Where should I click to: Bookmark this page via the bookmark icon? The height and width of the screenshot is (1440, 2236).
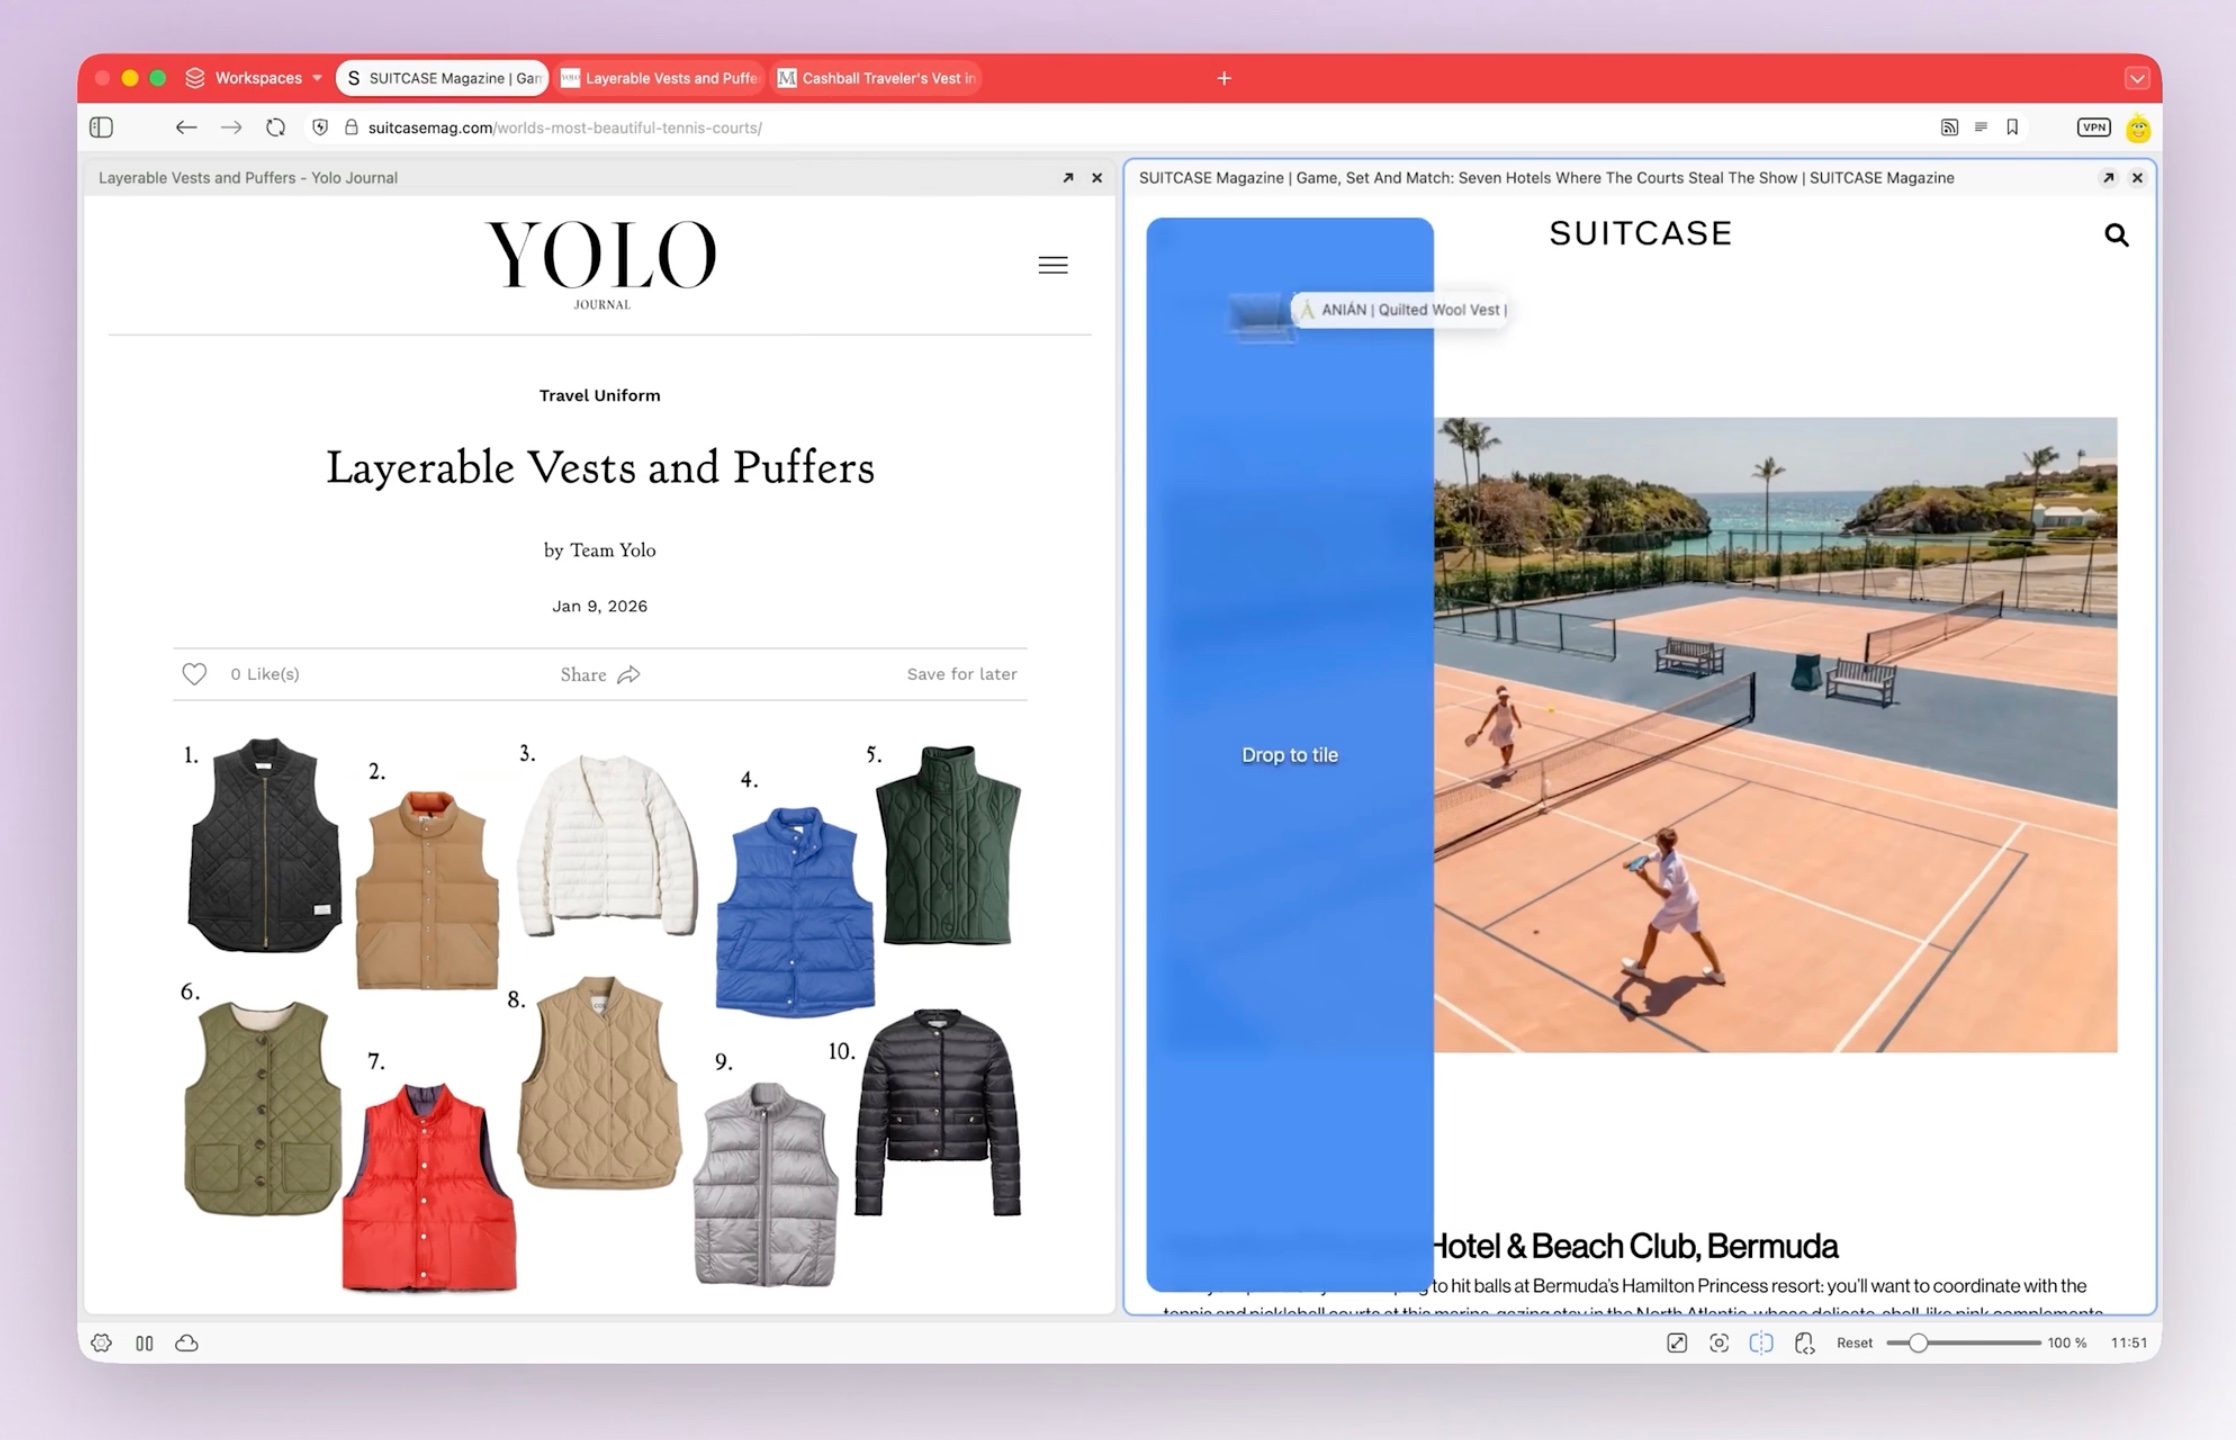(2012, 127)
